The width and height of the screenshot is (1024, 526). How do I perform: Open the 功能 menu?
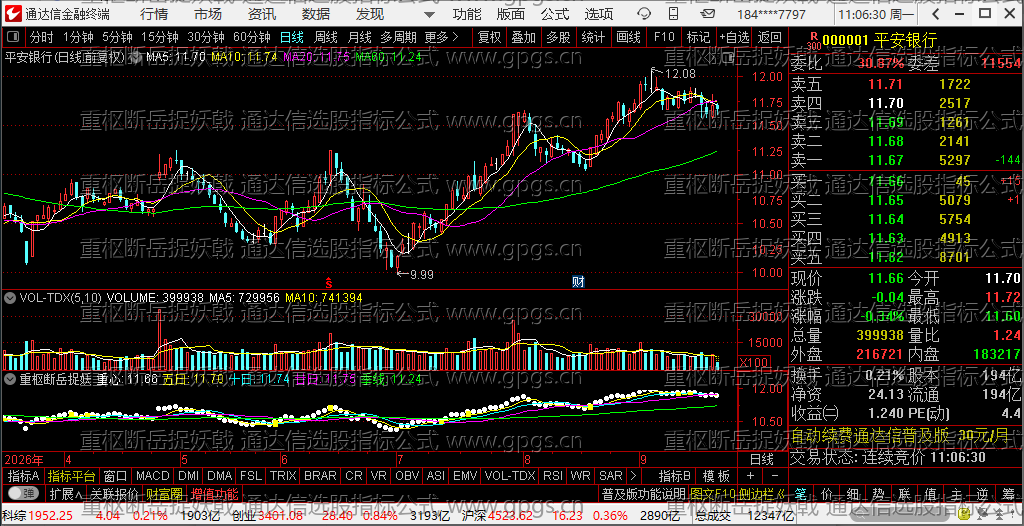click(467, 14)
